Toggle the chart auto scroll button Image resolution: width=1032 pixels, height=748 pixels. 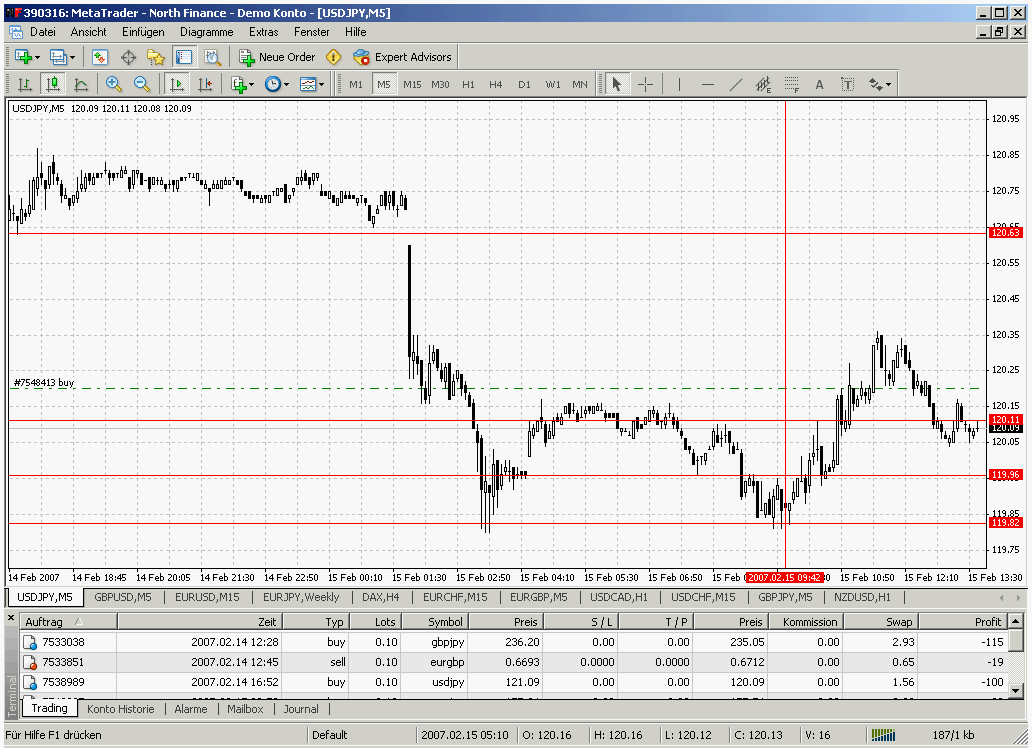[x=177, y=84]
